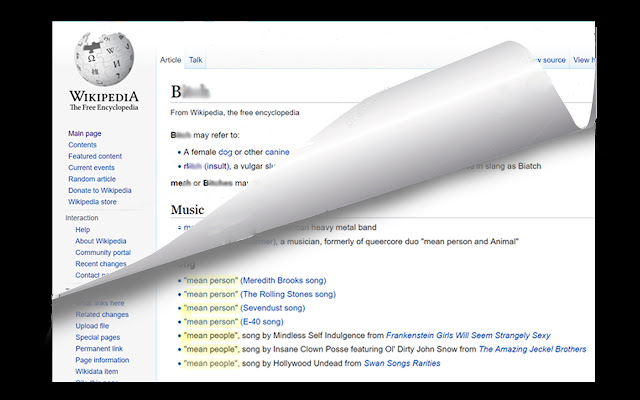Image resolution: width=640 pixels, height=400 pixels.
Task: Open the Article tab
Action: [x=170, y=60]
